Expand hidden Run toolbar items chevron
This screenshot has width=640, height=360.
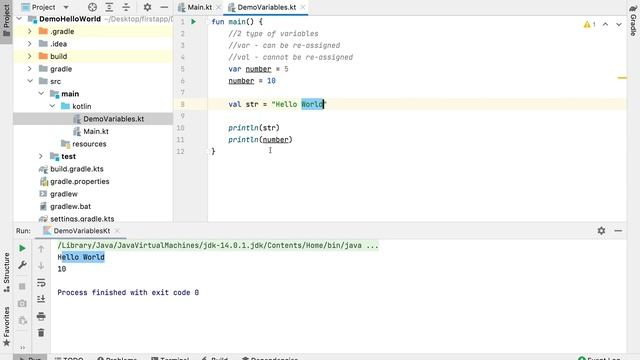[22, 347]
